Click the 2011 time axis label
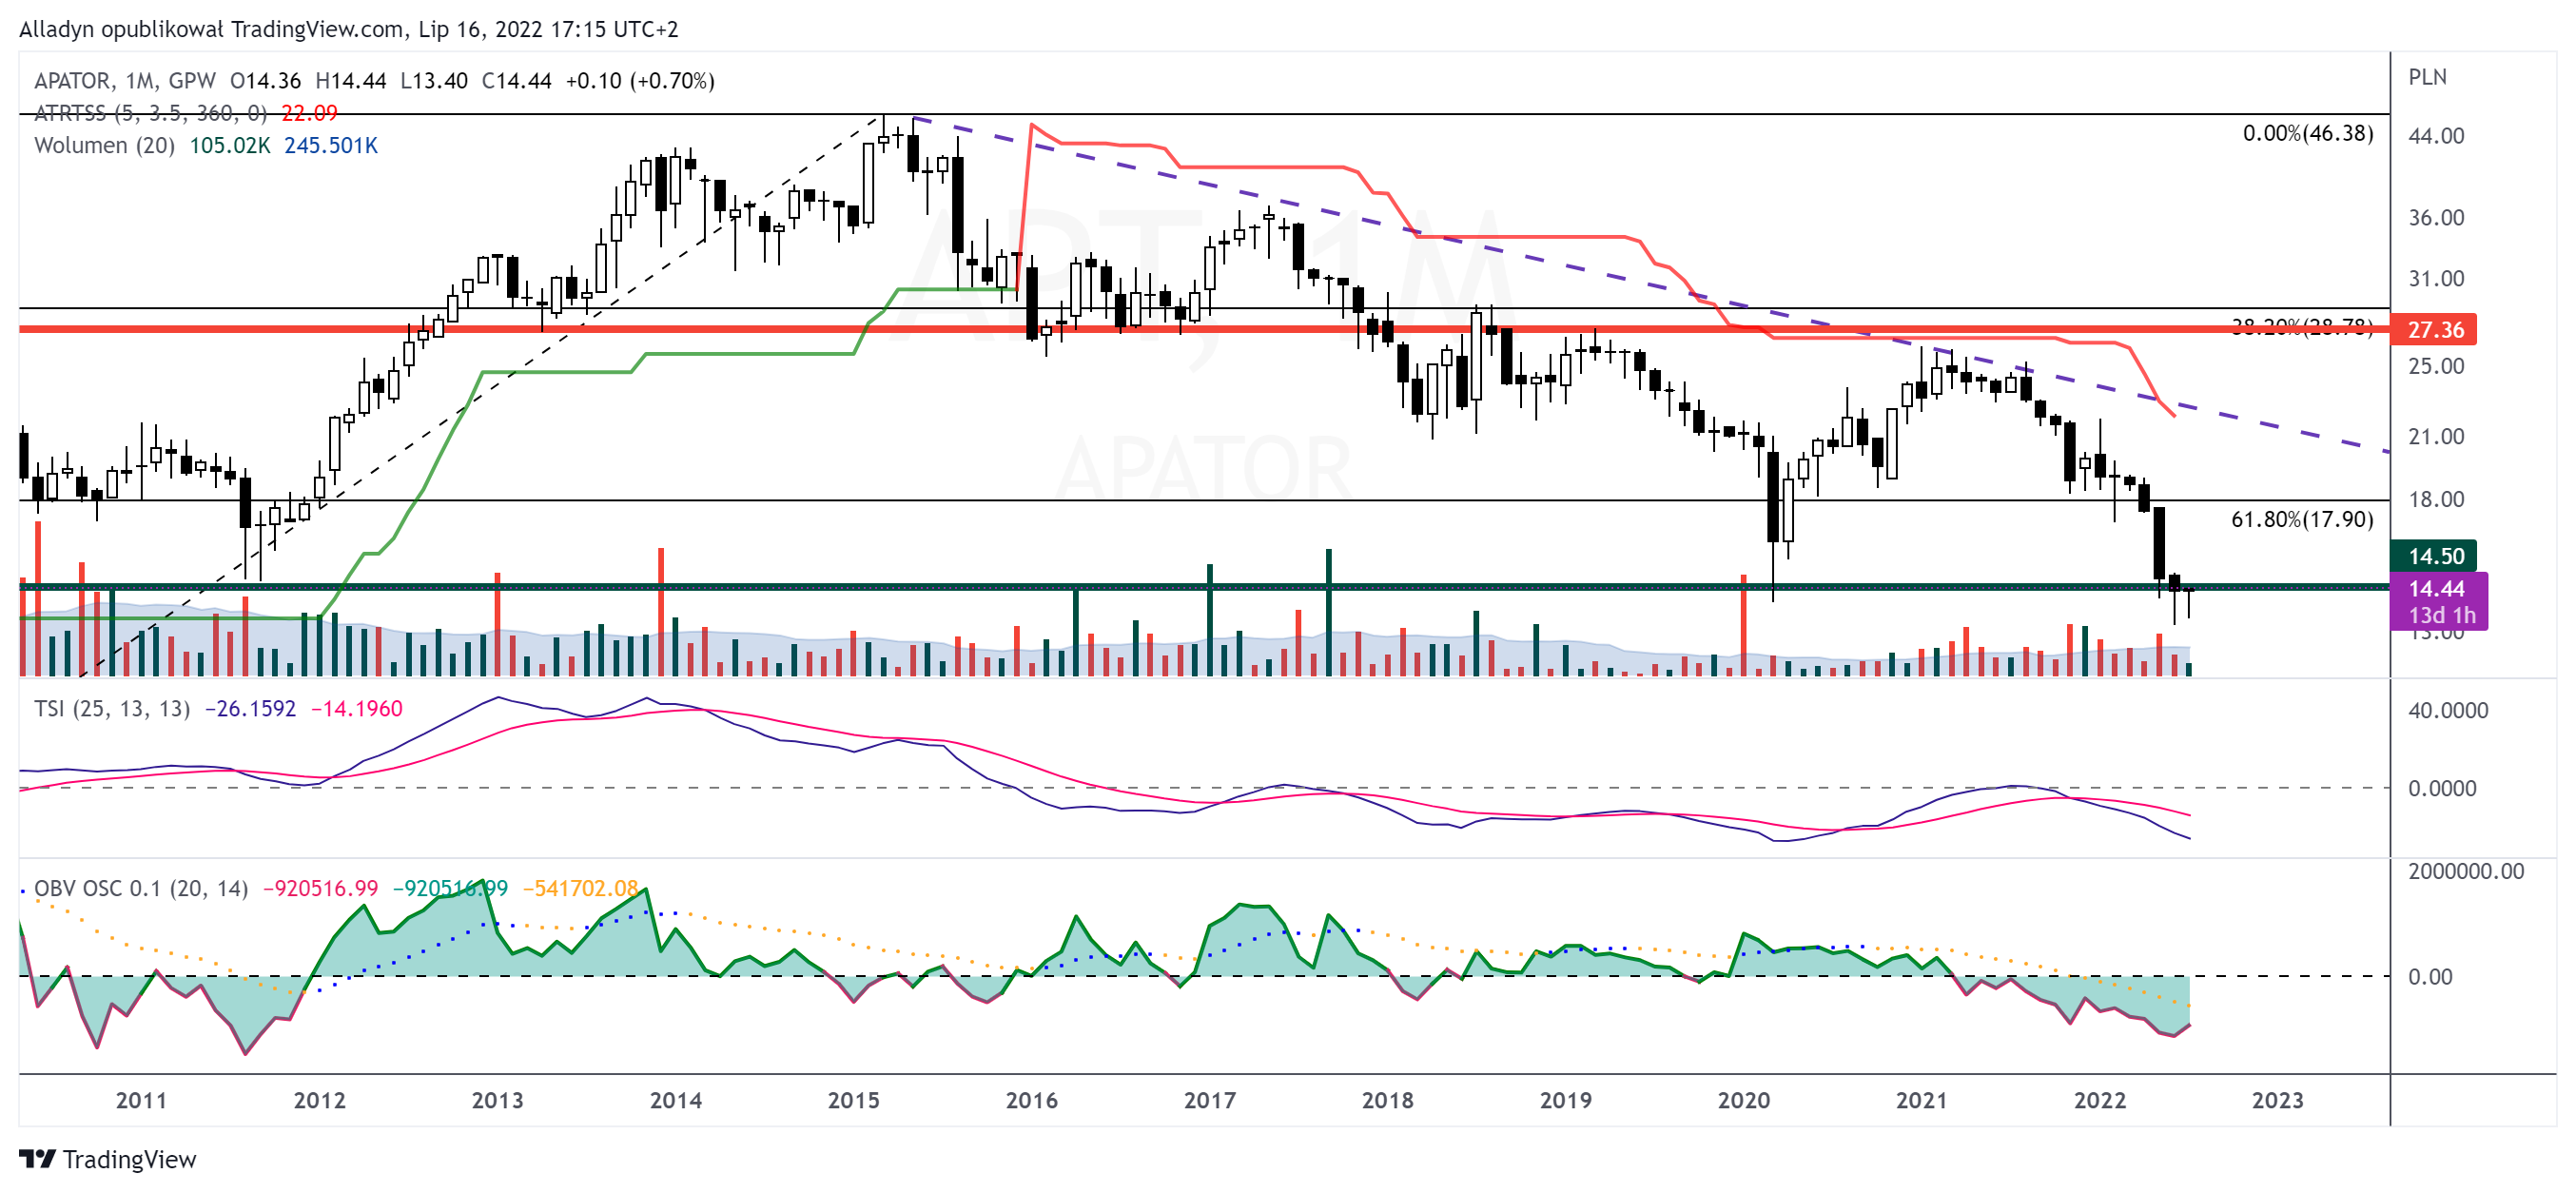The height and width of the screenshot is (1193, 2576). tap(141, 1100)
